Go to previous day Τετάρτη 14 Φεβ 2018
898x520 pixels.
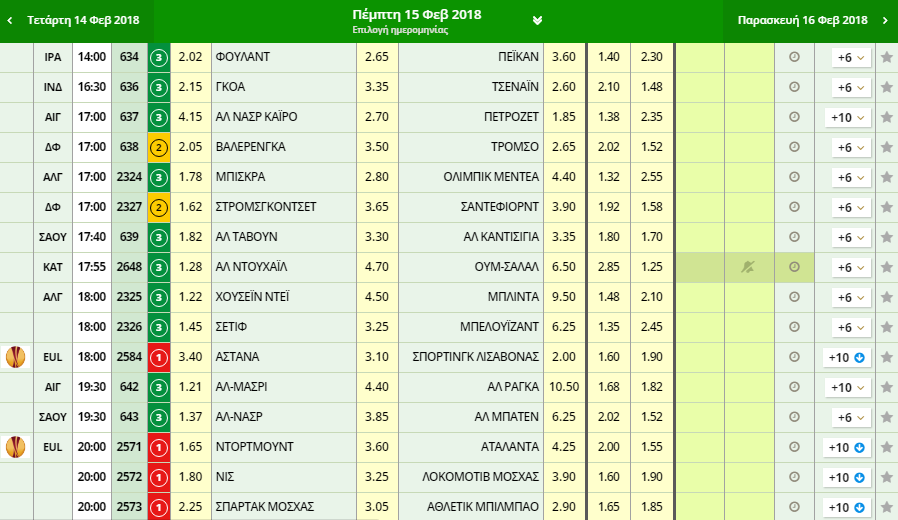75,20
